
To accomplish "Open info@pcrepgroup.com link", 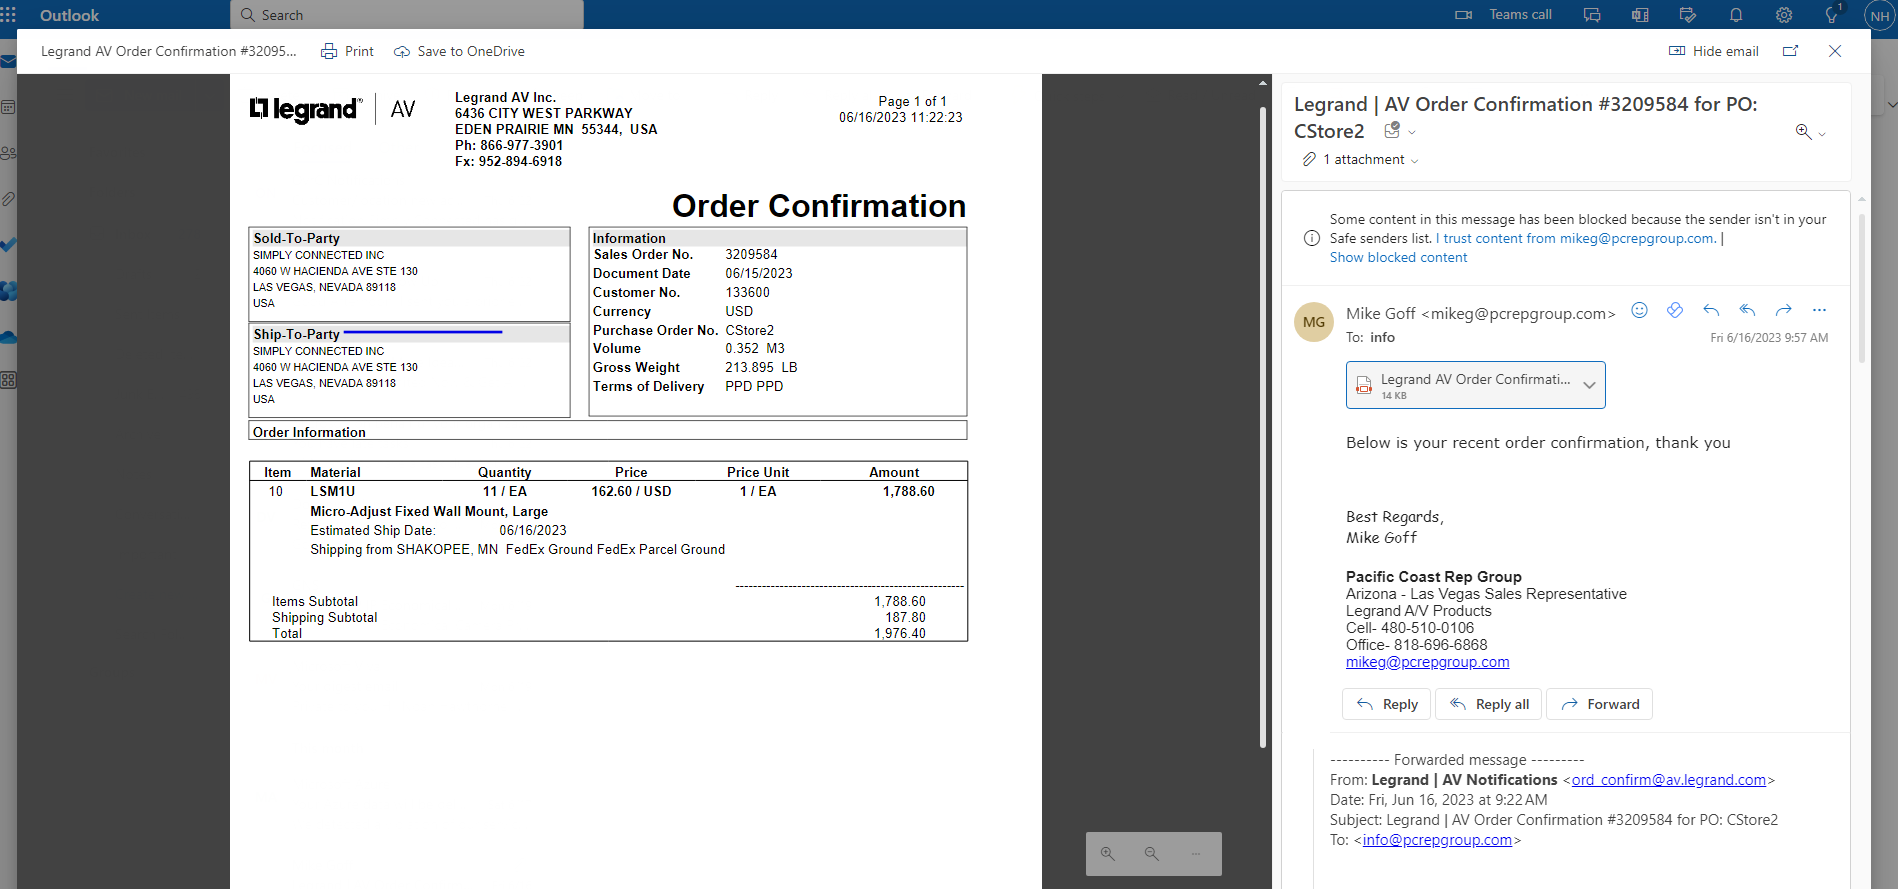I will (x=1437, y=840).
